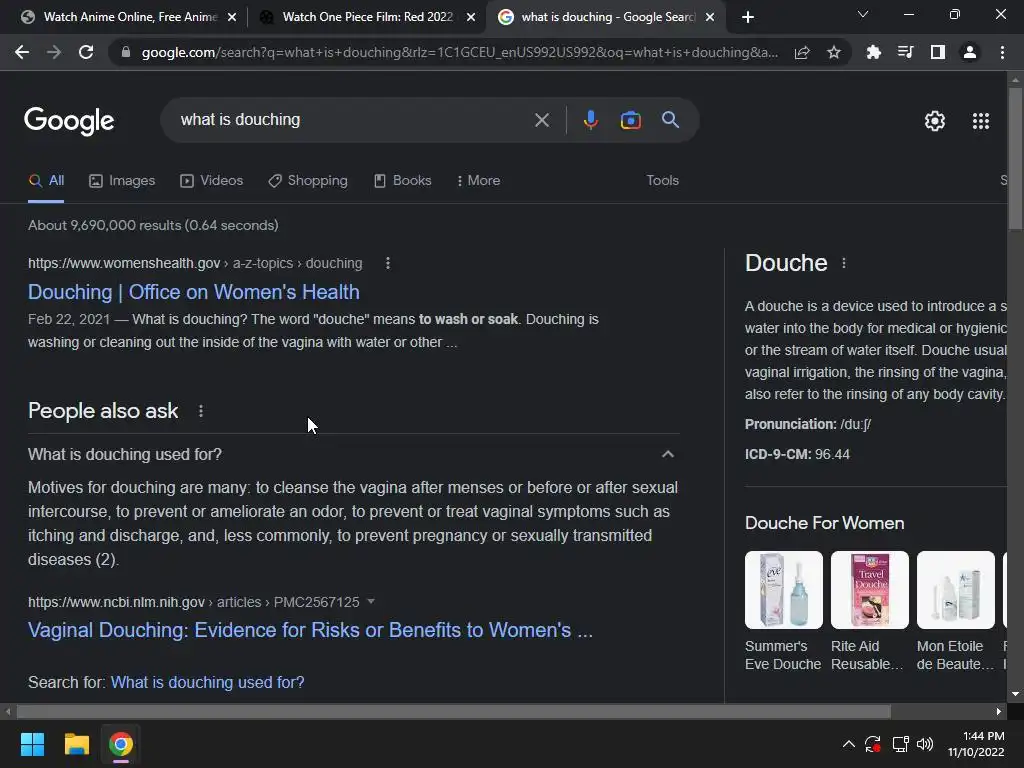
Task: Open Vaginal Douching Evidence for Risks link
Action: pos(310,630)
